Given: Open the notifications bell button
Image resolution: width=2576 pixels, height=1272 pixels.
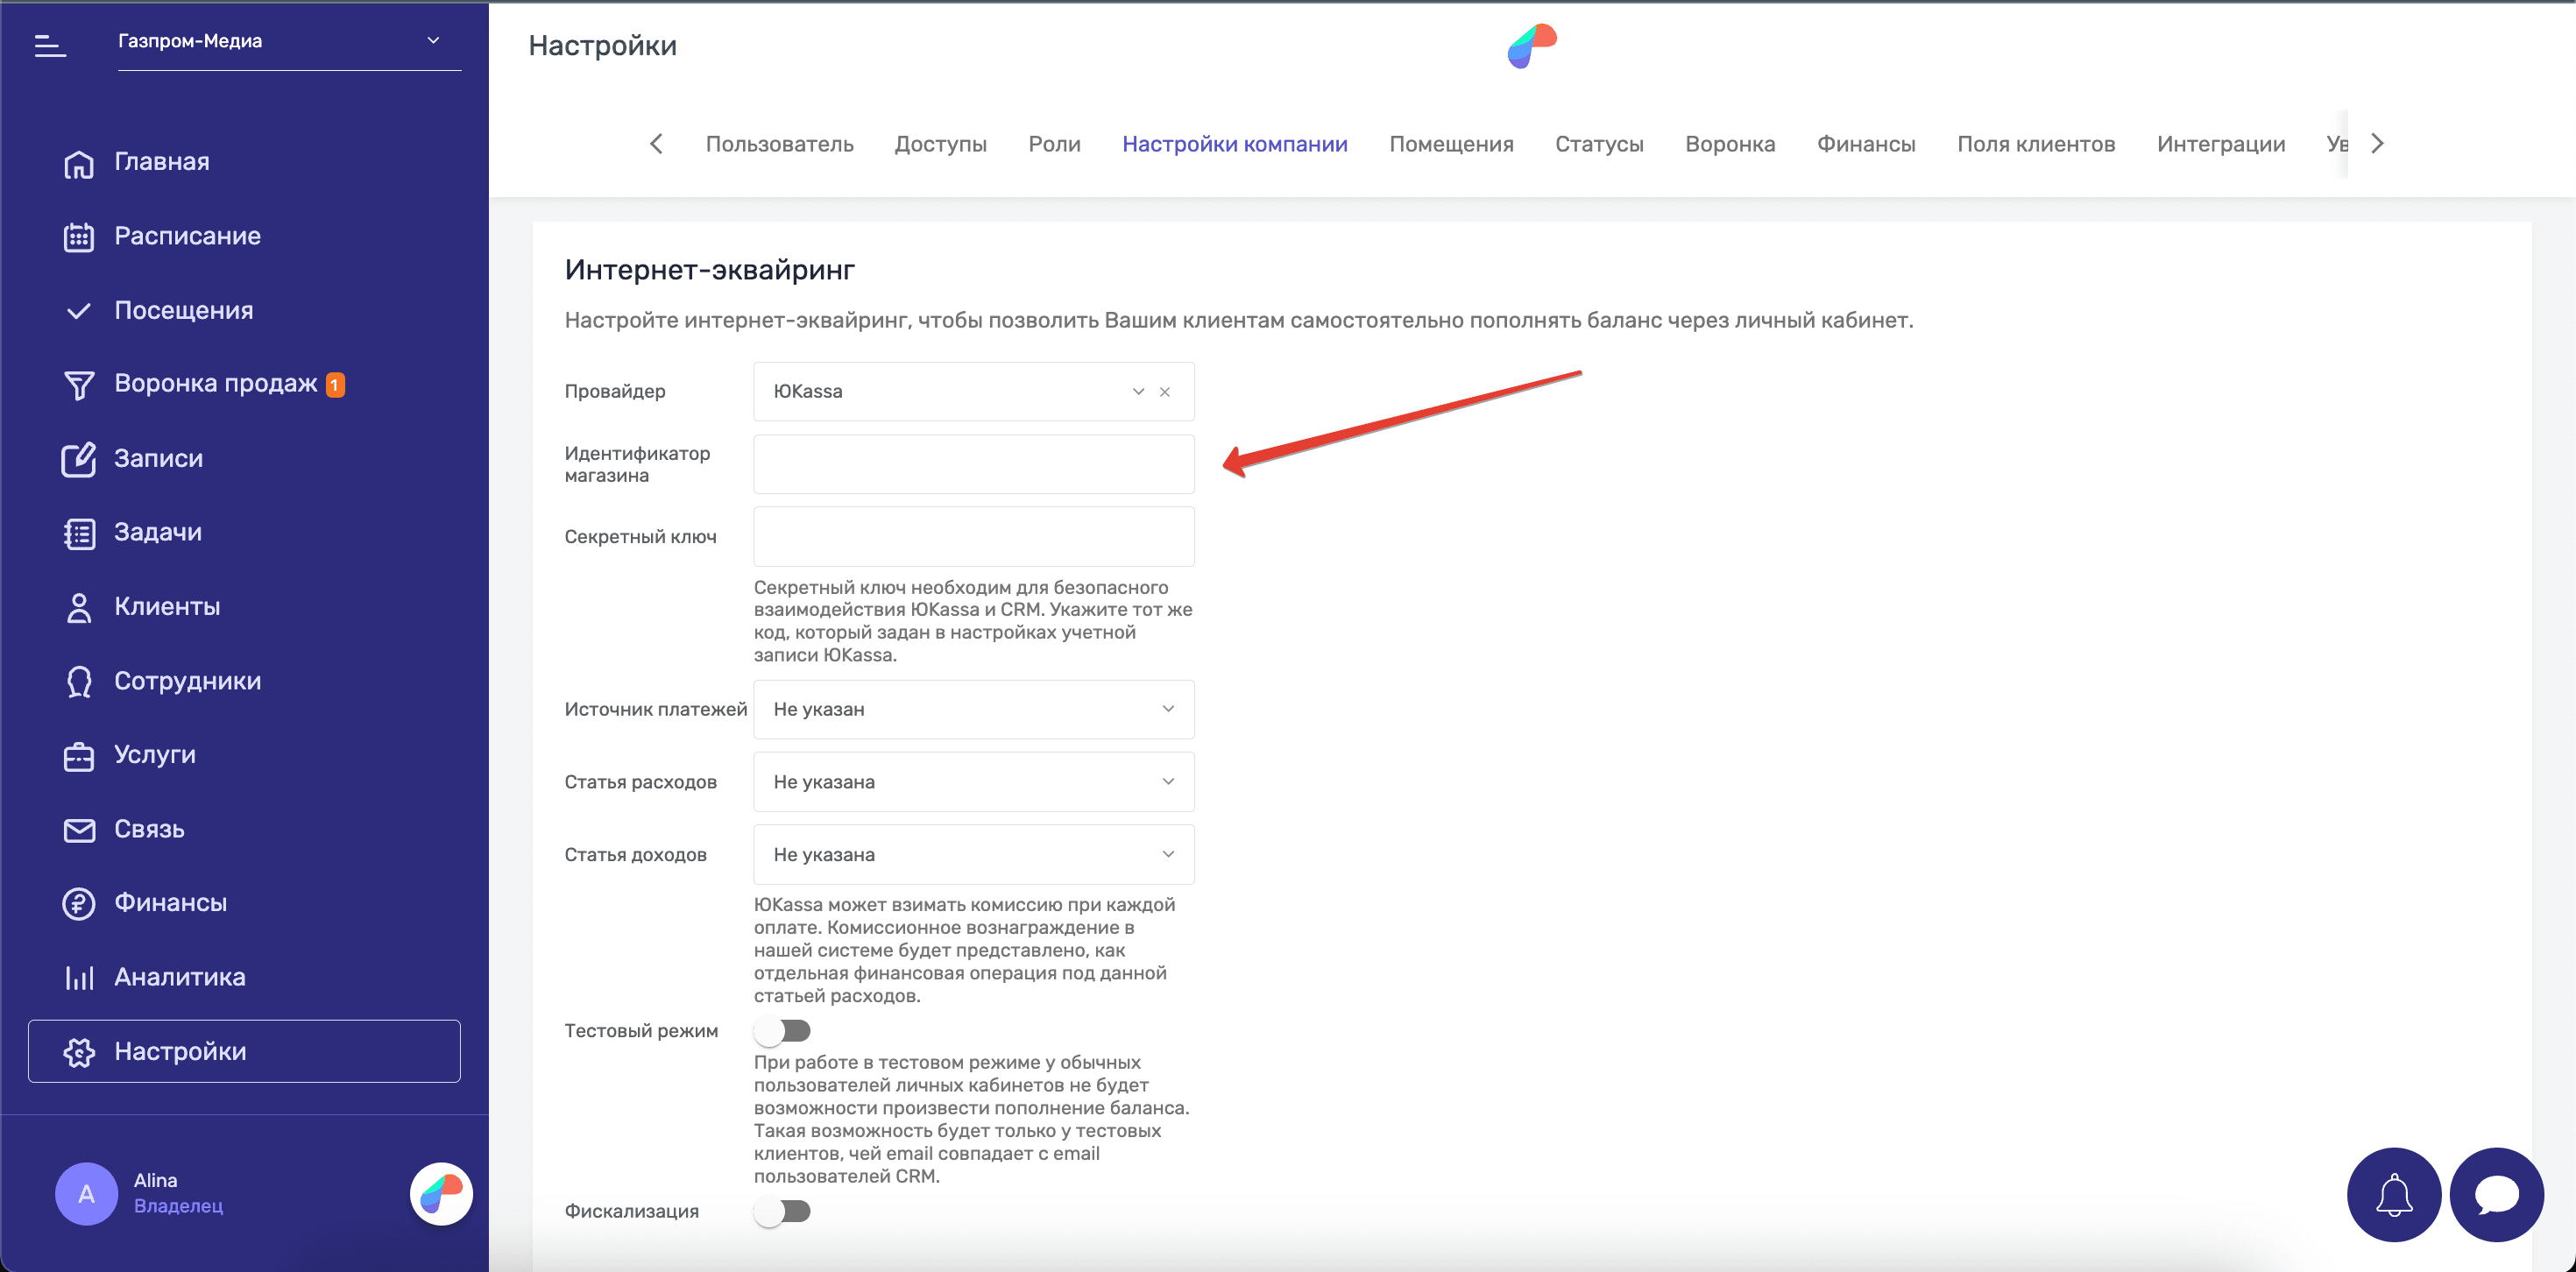Looking at the screenshot, I should (2393, 1194).
